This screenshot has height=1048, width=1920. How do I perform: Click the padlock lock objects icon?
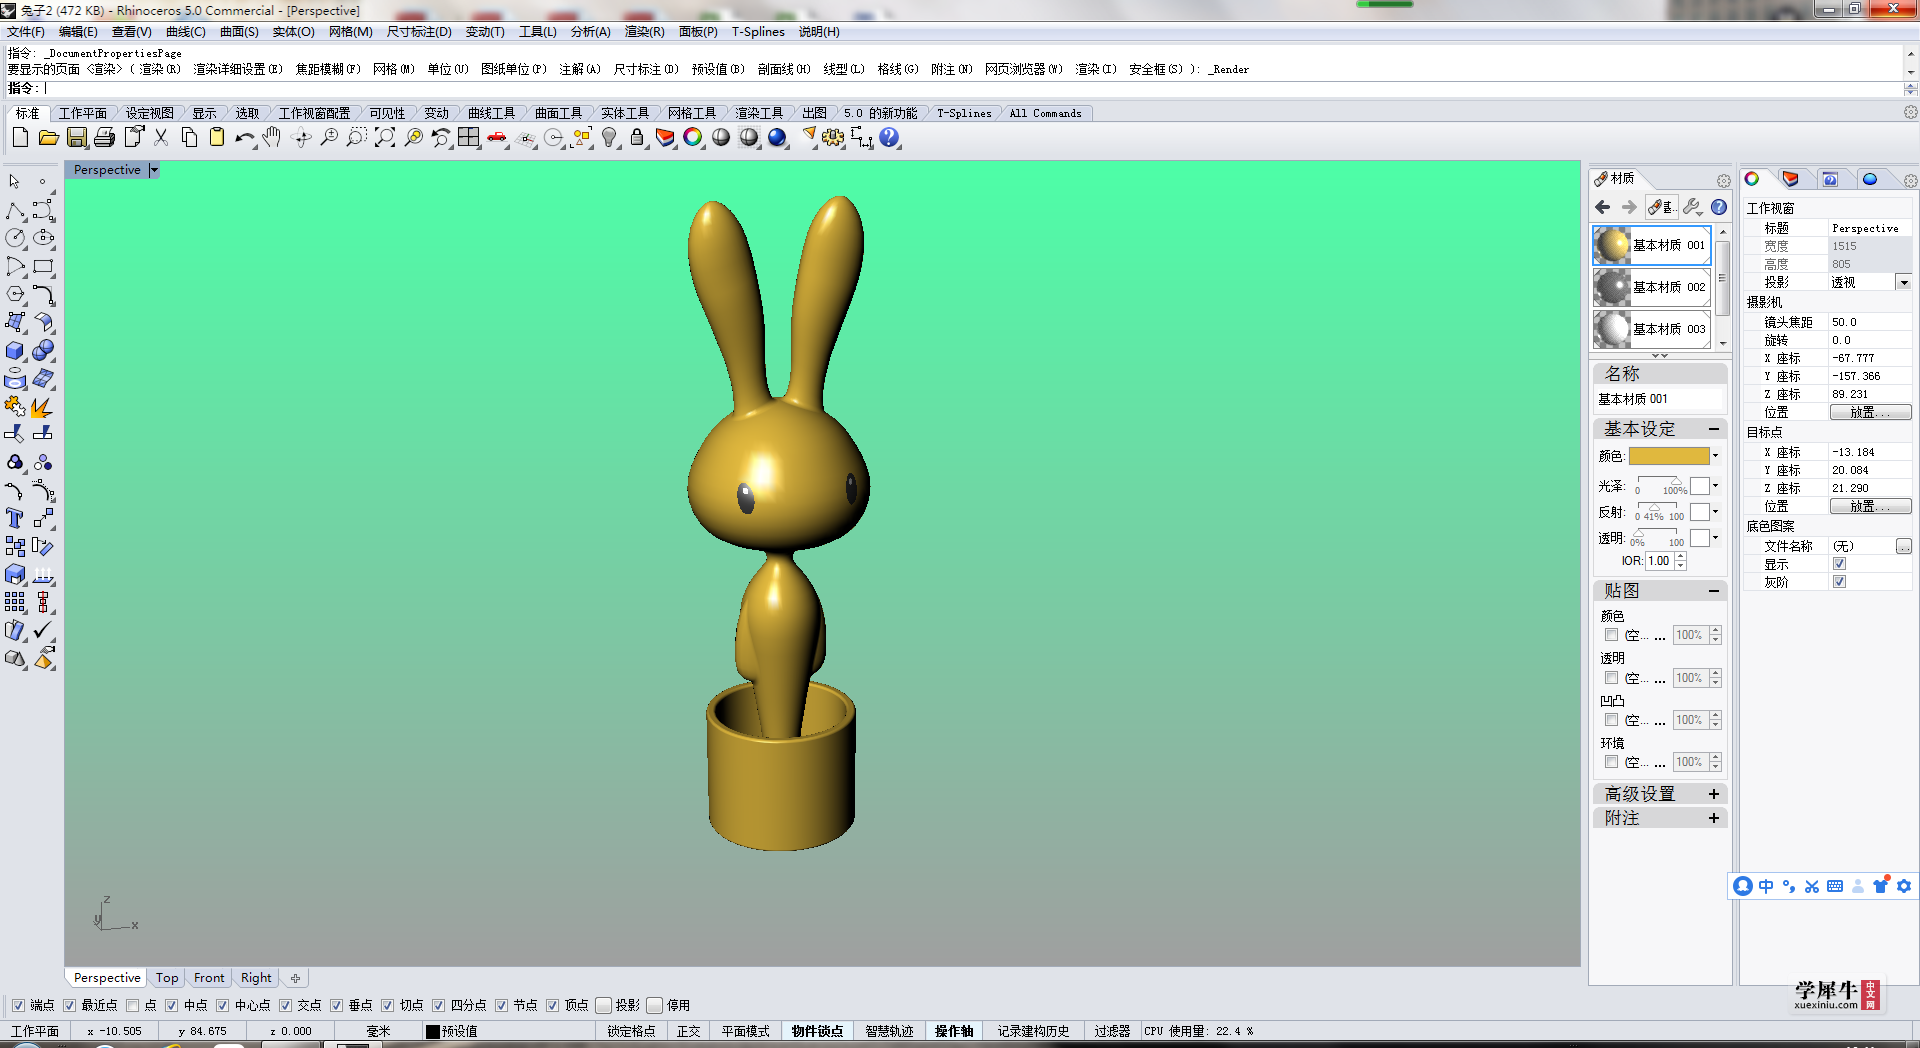(x=637, y=138)
